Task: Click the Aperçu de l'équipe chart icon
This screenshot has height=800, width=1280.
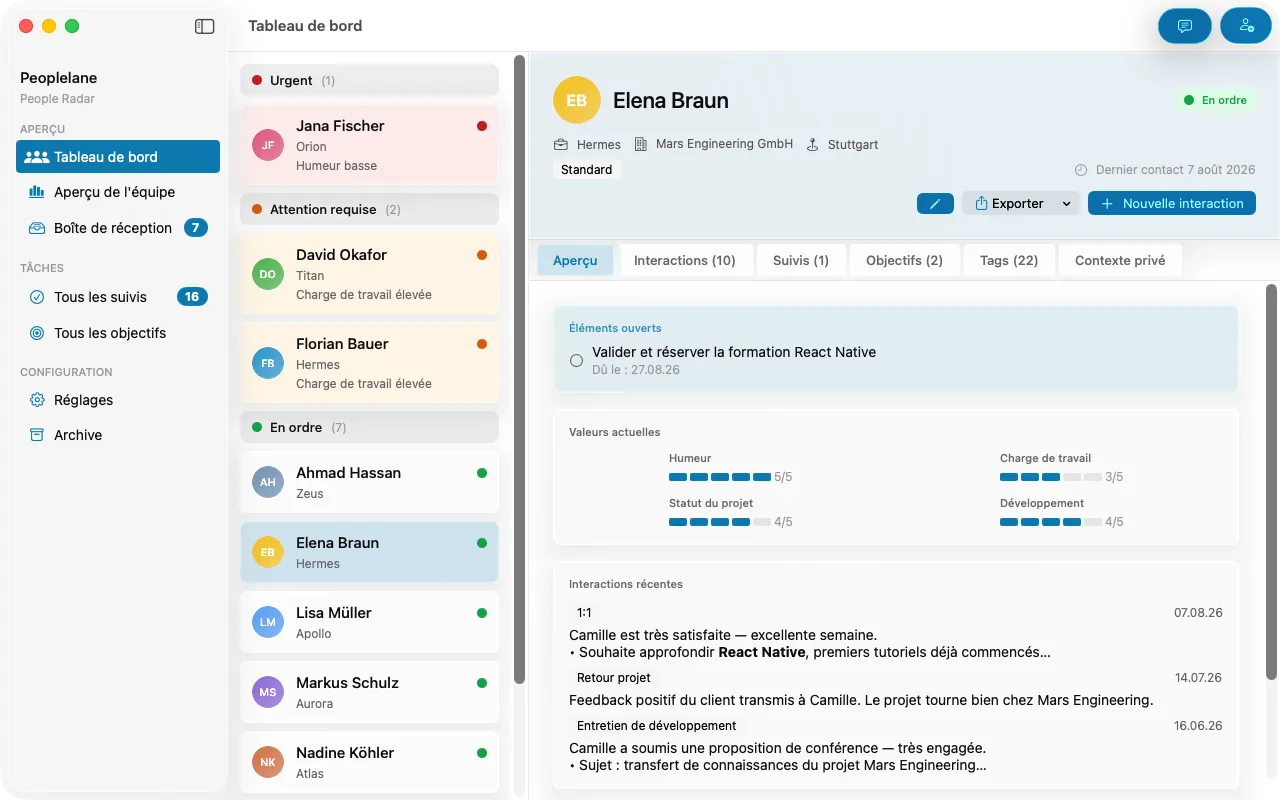Action: (37, 192)
